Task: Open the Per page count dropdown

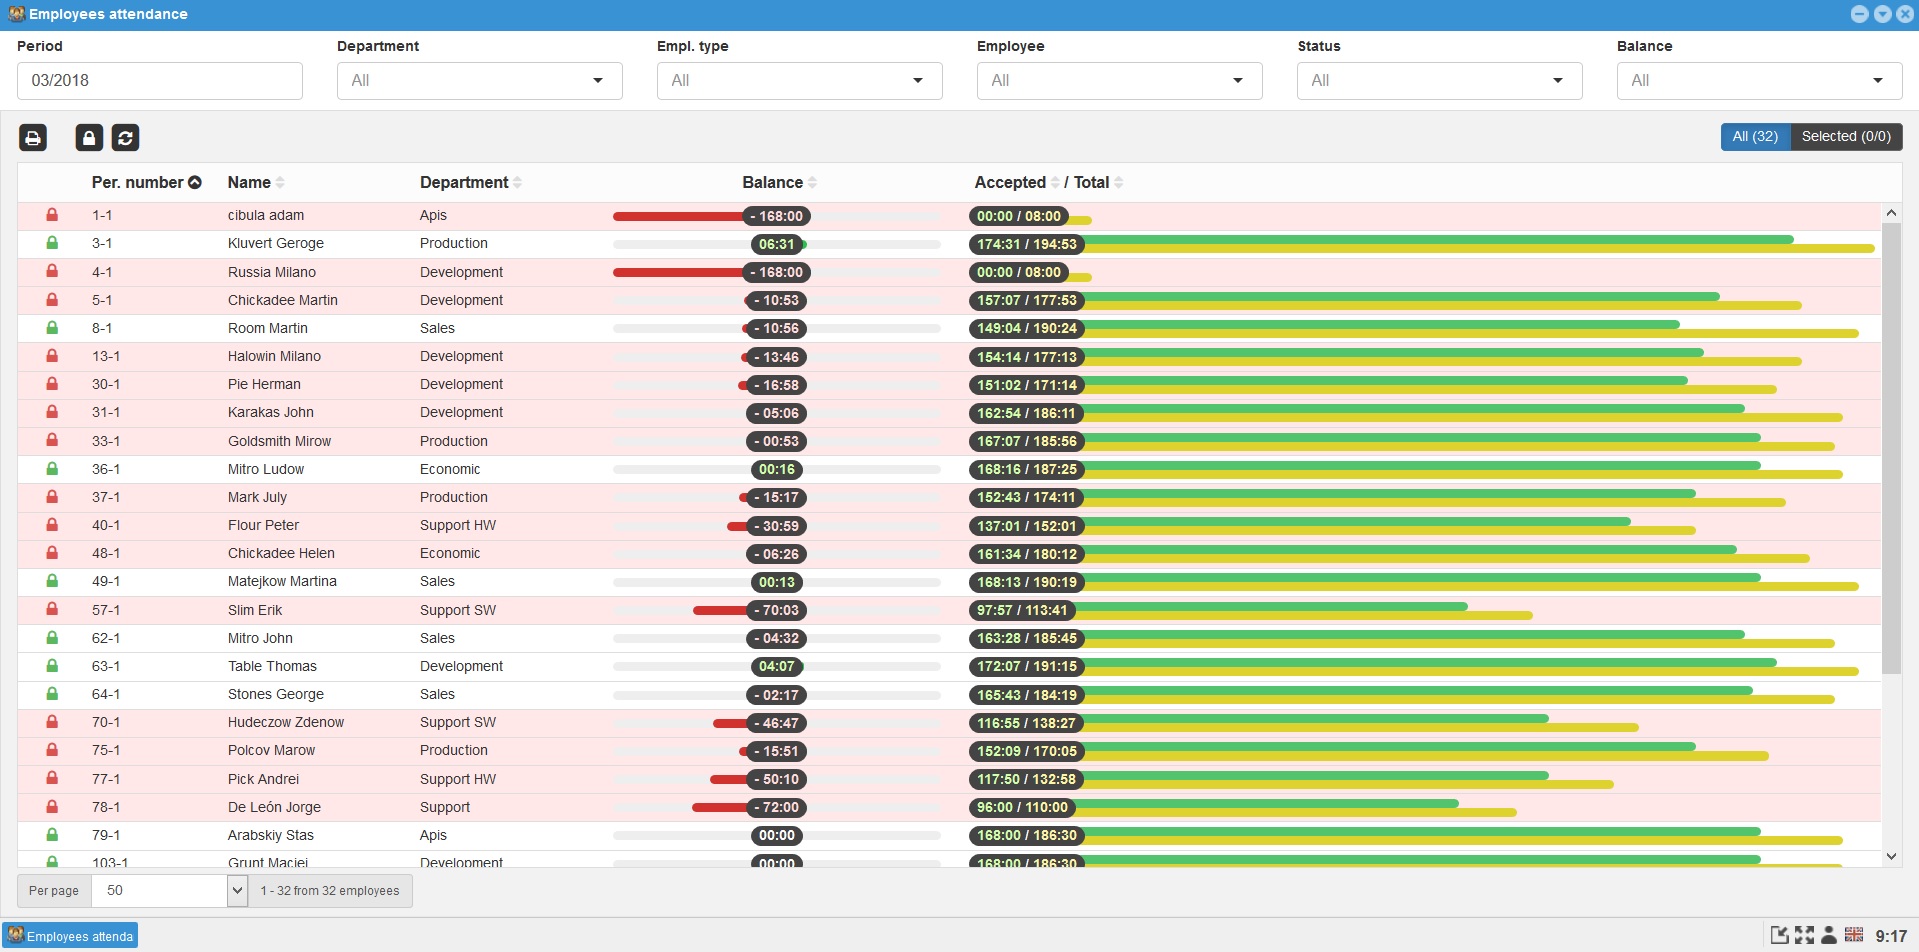Action: (169, 890)
